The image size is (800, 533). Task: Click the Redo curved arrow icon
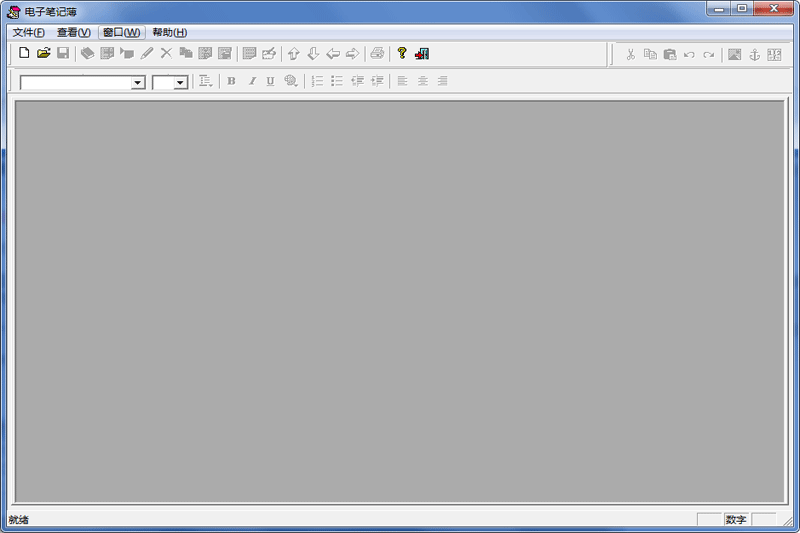709,55
